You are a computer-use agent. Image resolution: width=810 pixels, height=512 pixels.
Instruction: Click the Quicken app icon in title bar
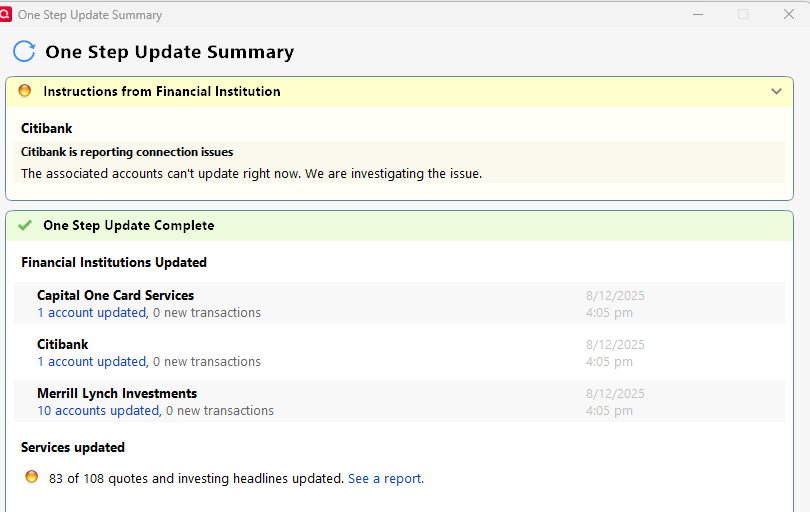point(5,14)
